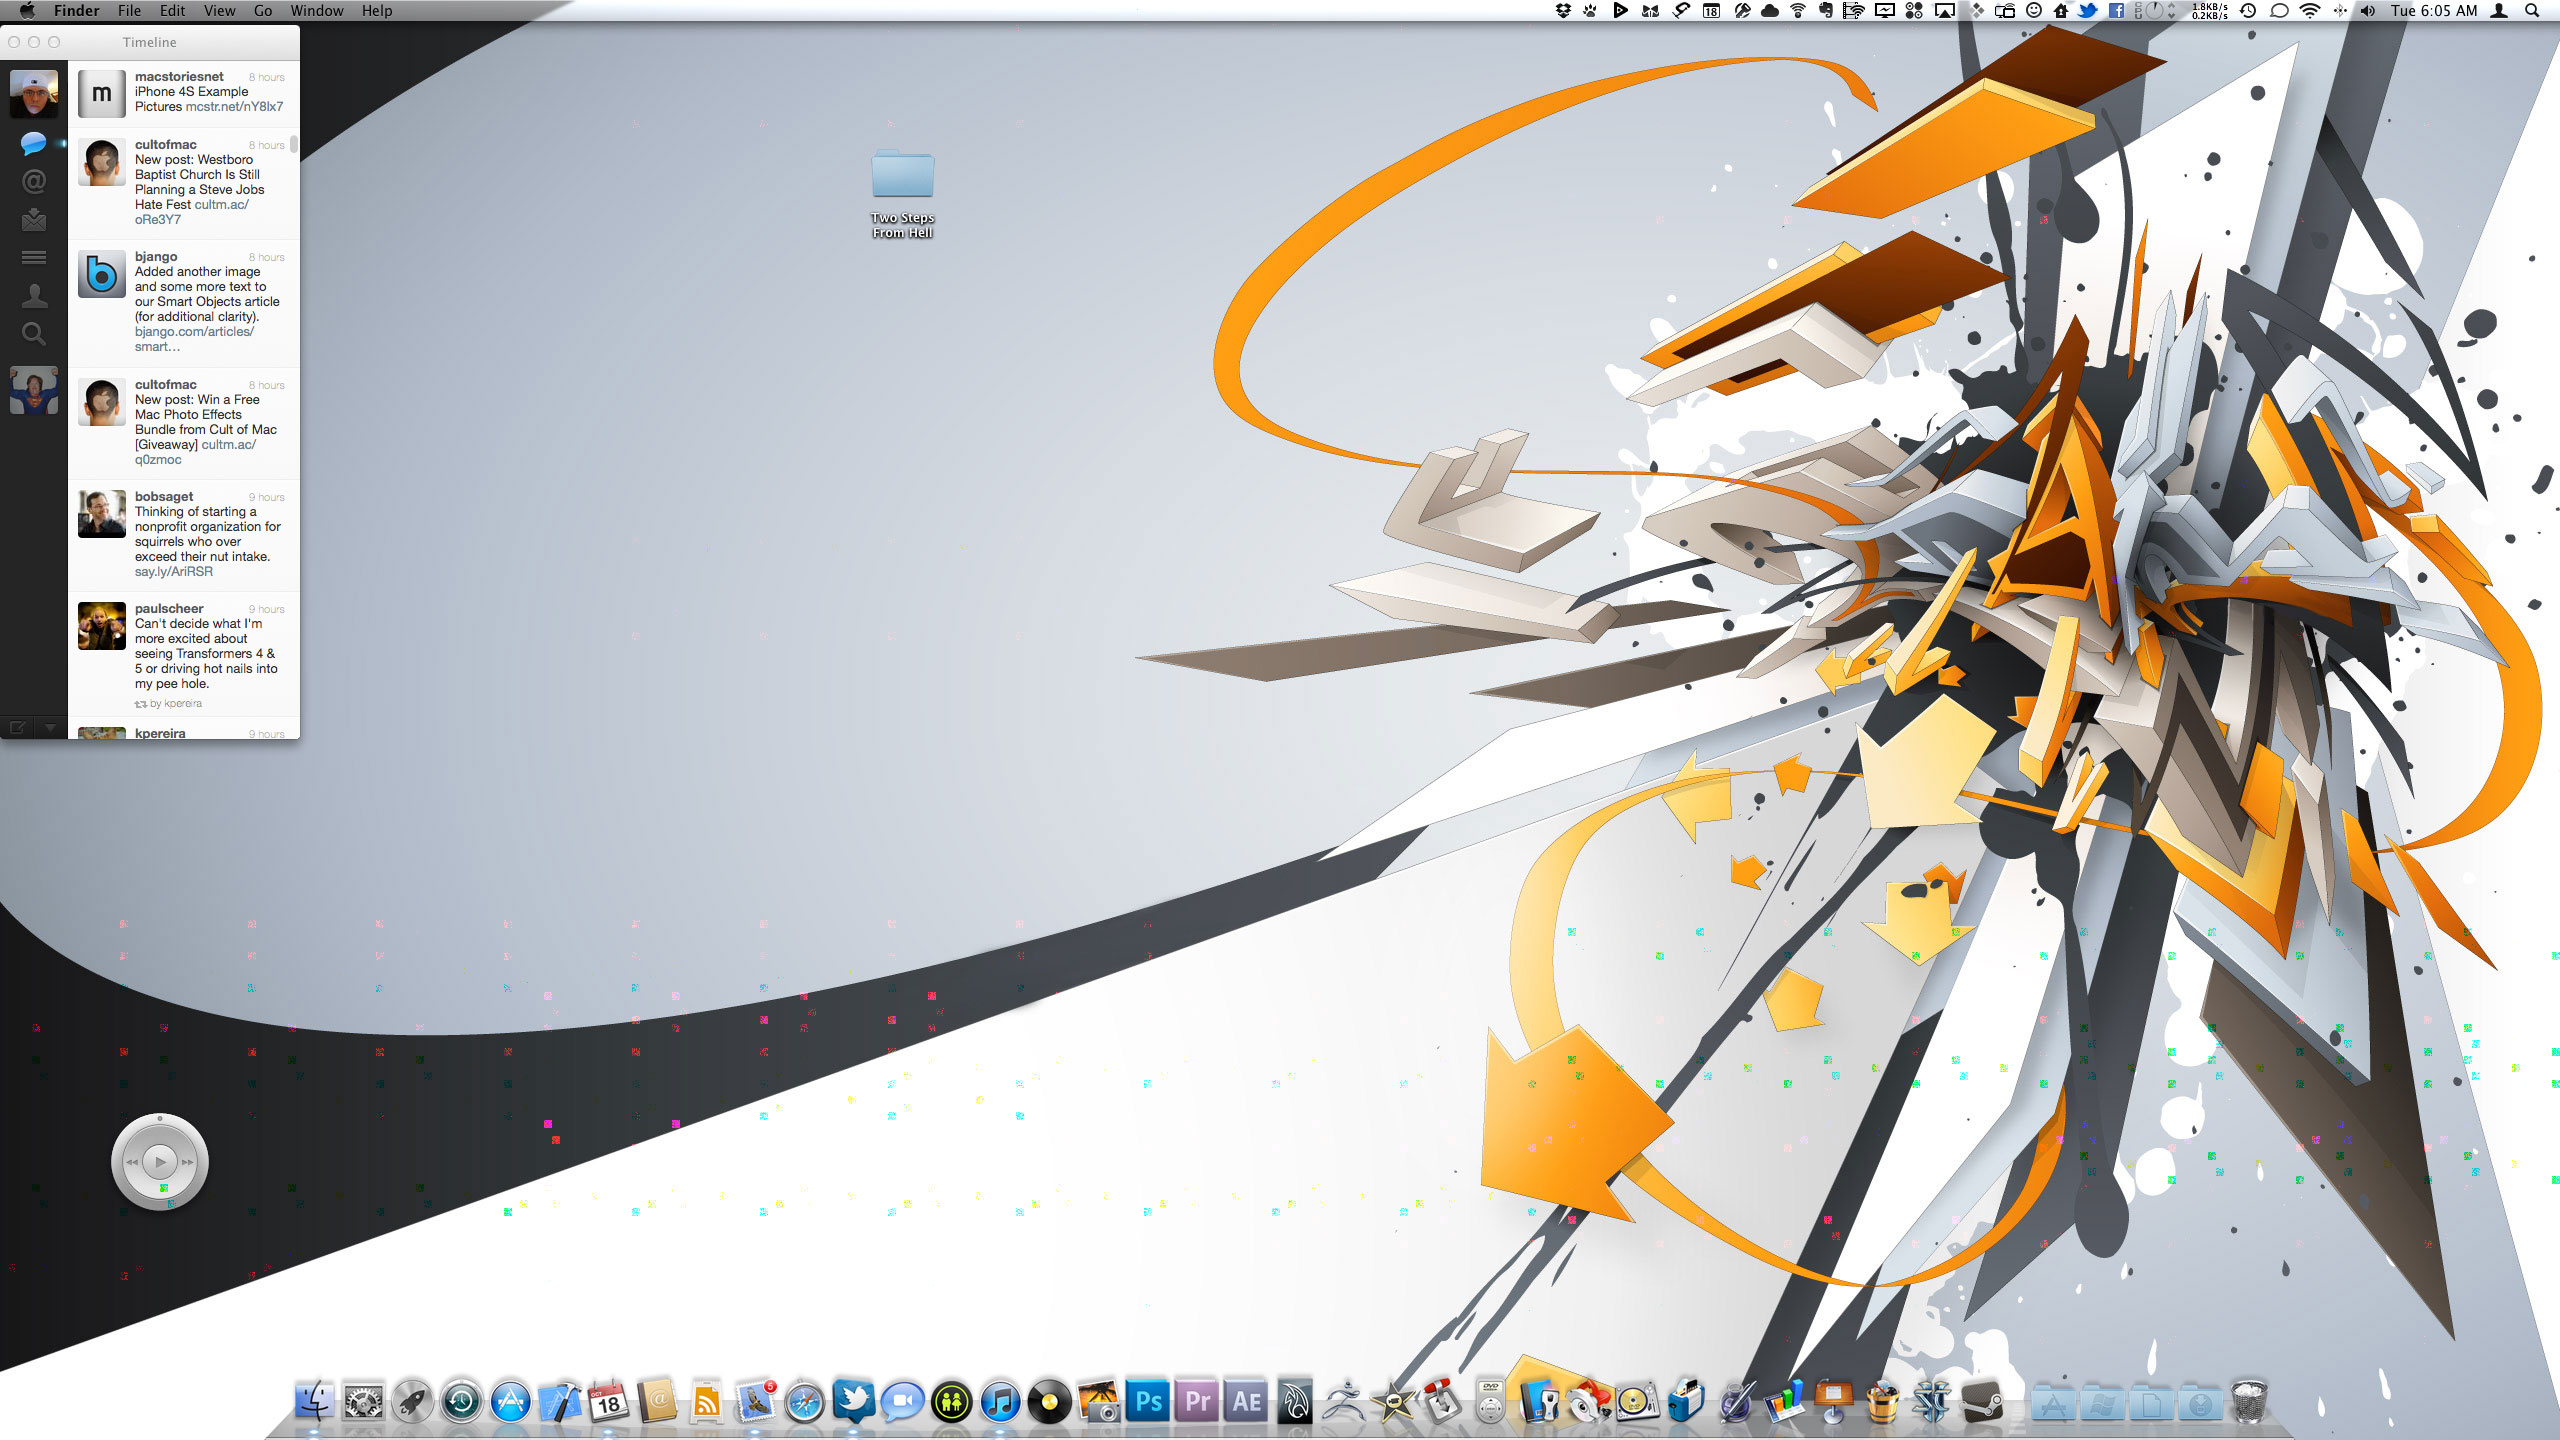Open Photoshop from the Dock

tap(1148, 1402)
